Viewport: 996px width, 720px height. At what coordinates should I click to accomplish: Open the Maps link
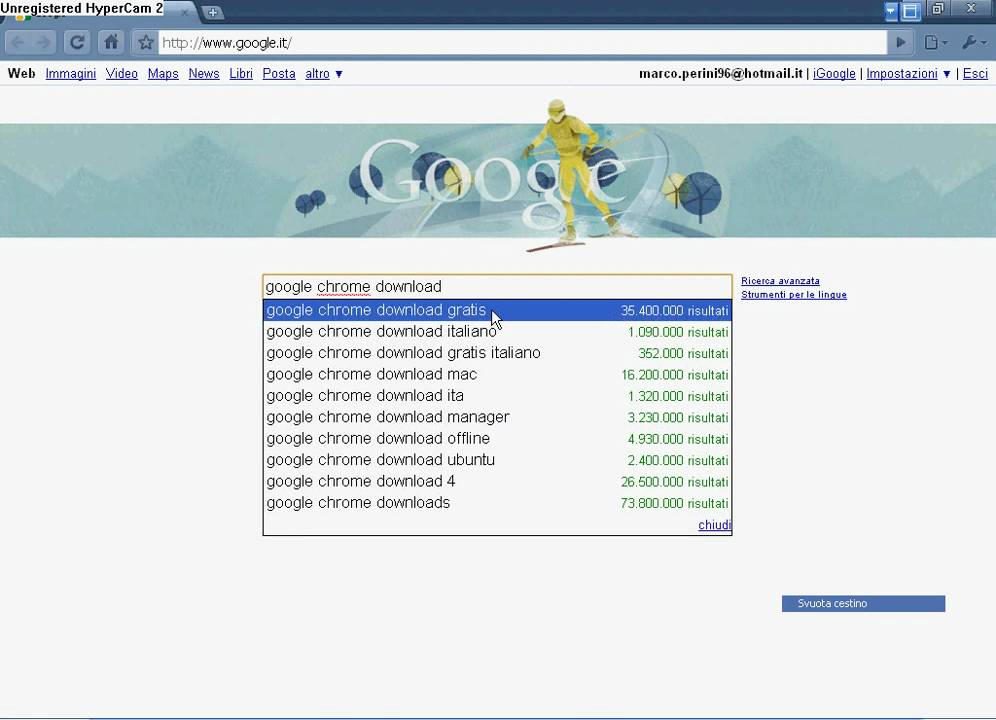coord(163,74)
